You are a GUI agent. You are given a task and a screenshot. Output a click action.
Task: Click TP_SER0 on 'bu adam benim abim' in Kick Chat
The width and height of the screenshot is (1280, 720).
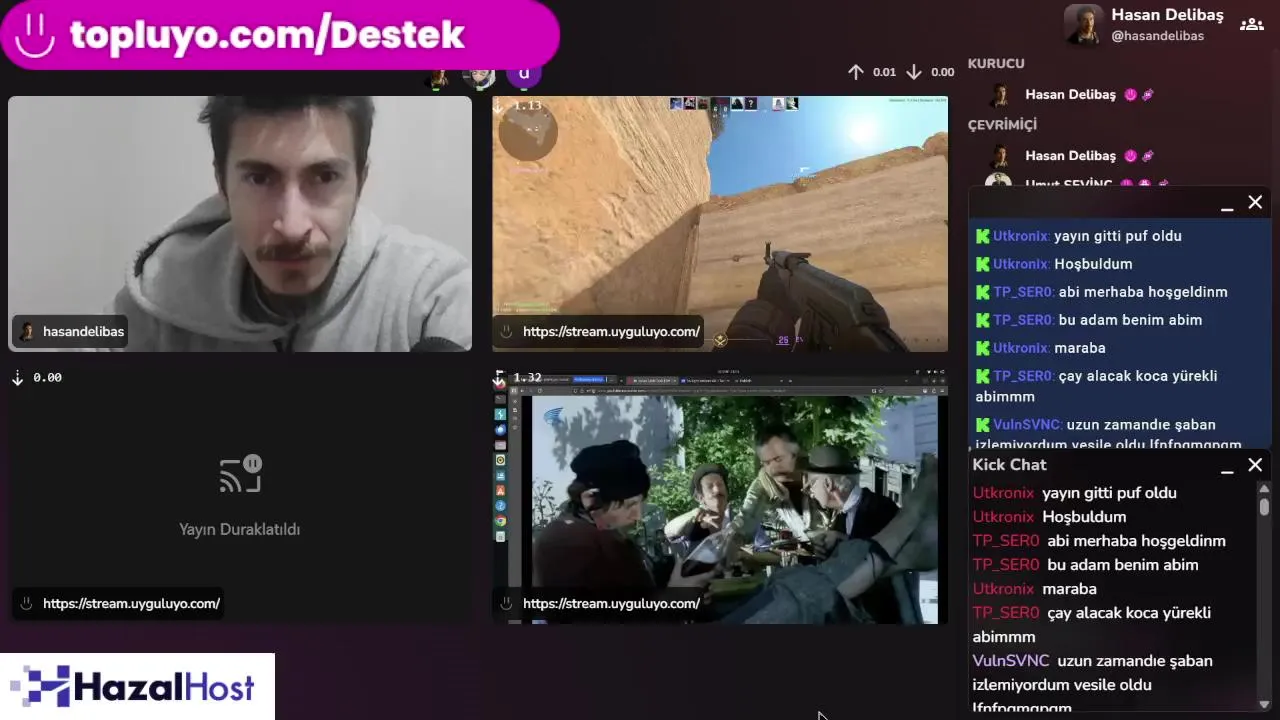(x=1006, y=565)
